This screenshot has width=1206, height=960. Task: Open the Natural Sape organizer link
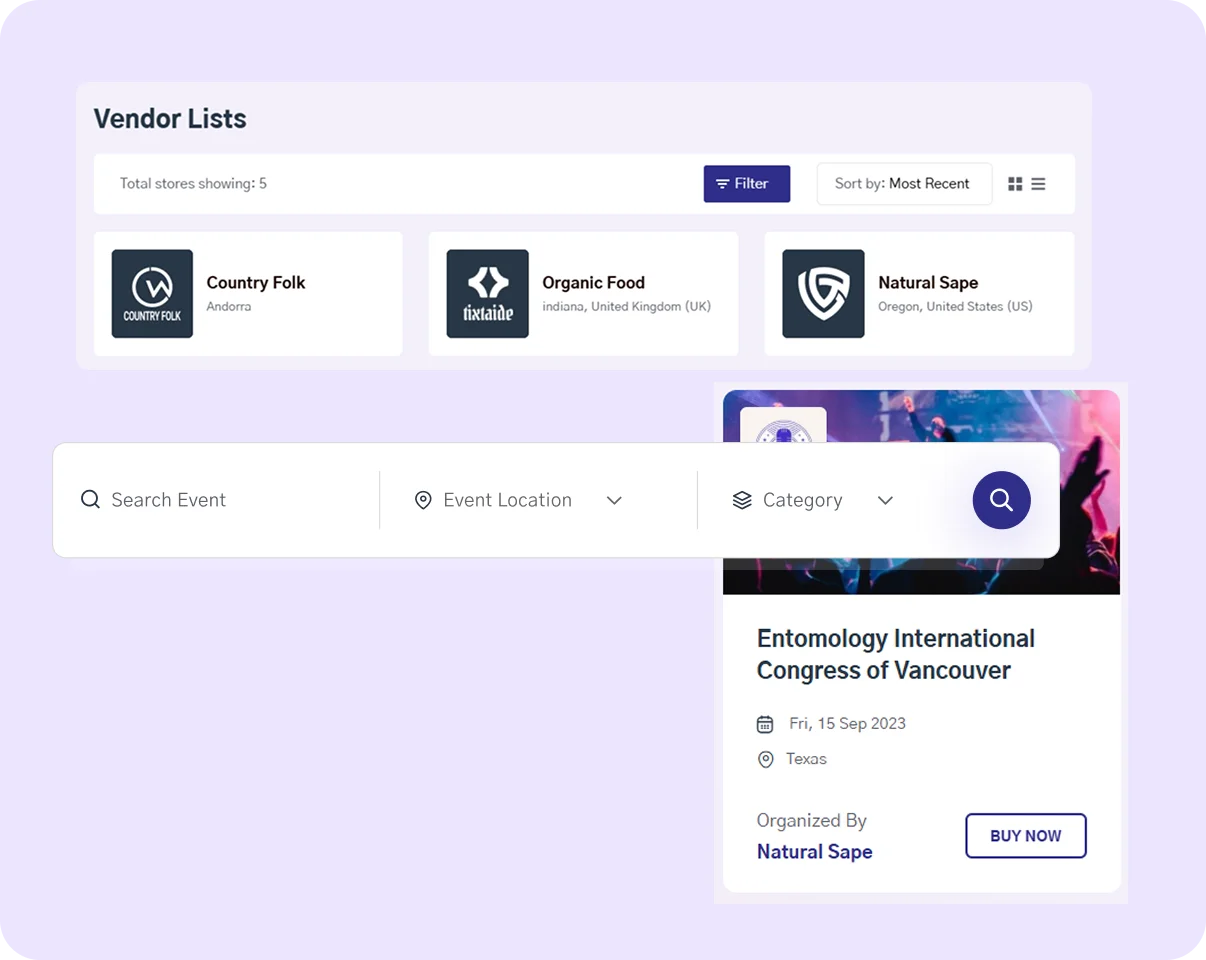(814, 851)
